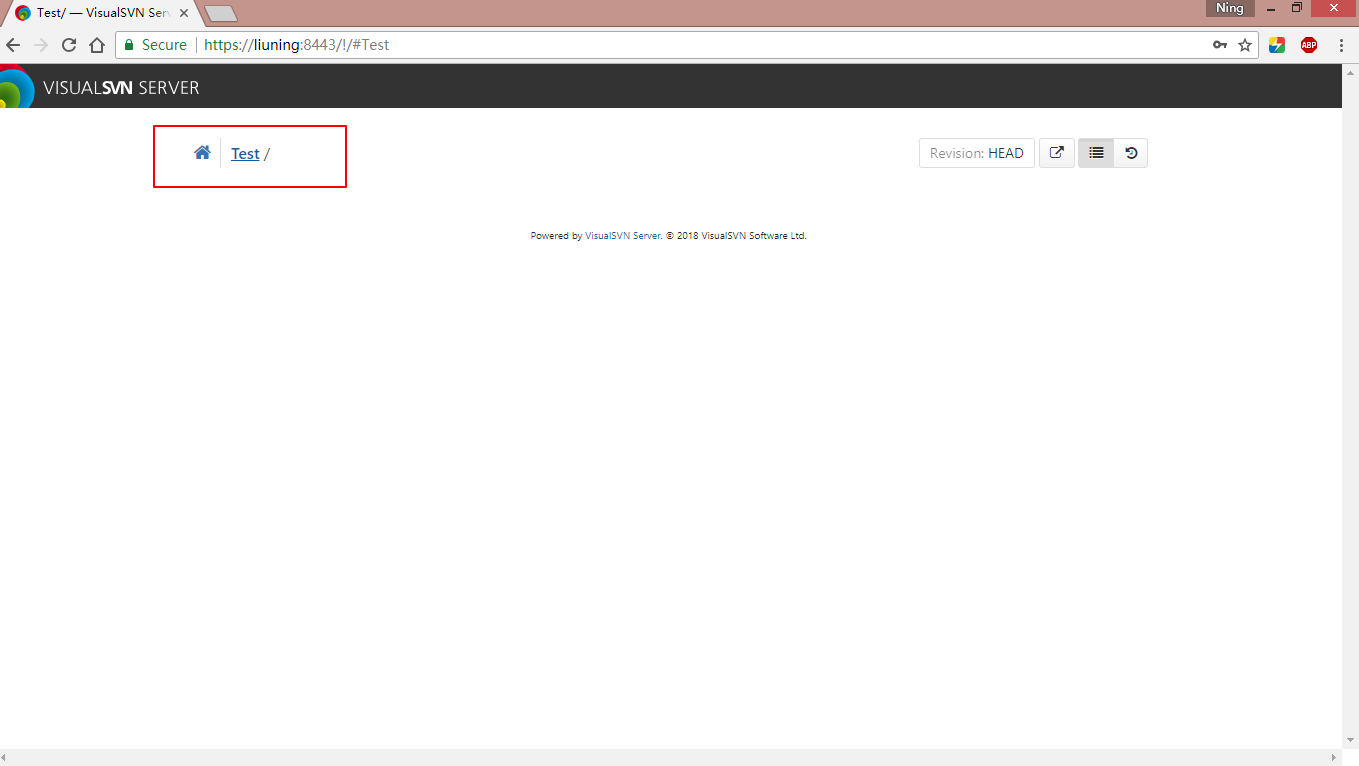Click the horizontal scrollbar right arrow

coord(1335,758)
